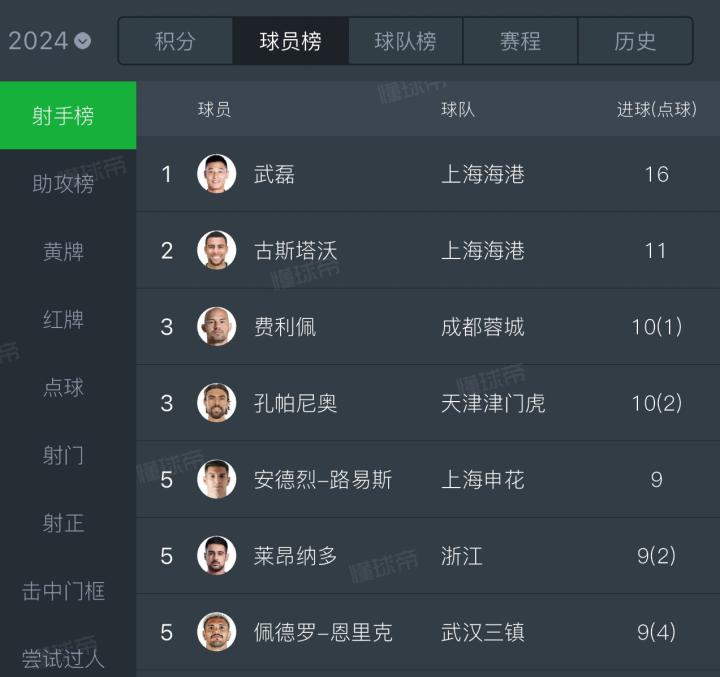The image size is (720, 677).
Task: Show the 助攻榜 ranking
Action: click(x=63, y=184)
